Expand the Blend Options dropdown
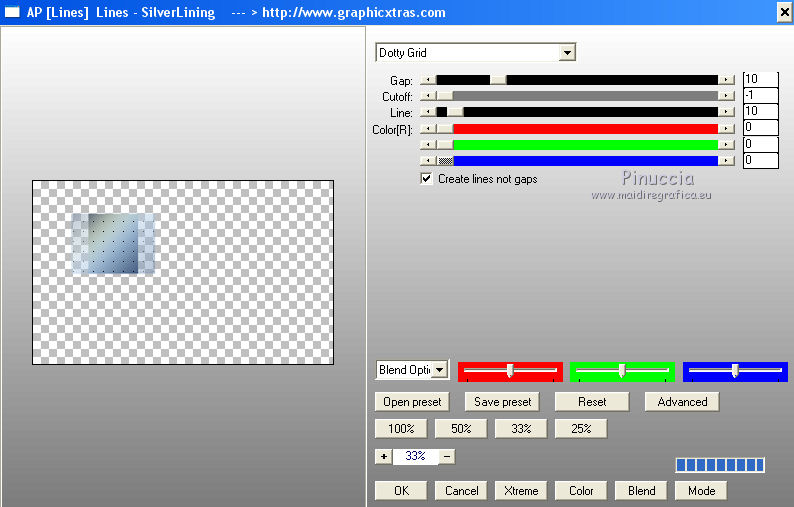794x507 pixels. [x=440, y=370]
